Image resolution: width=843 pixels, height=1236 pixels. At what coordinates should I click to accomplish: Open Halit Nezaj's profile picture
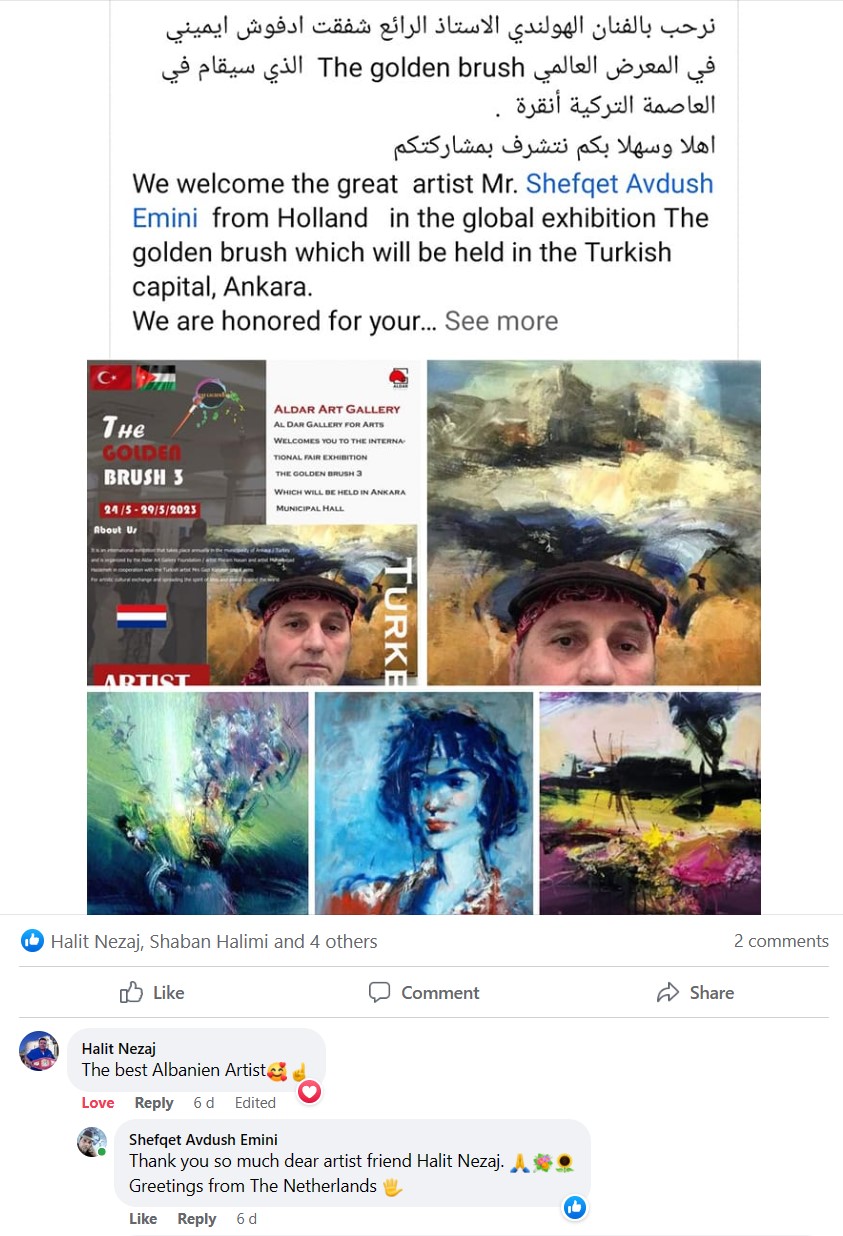tap(39, 1051)
